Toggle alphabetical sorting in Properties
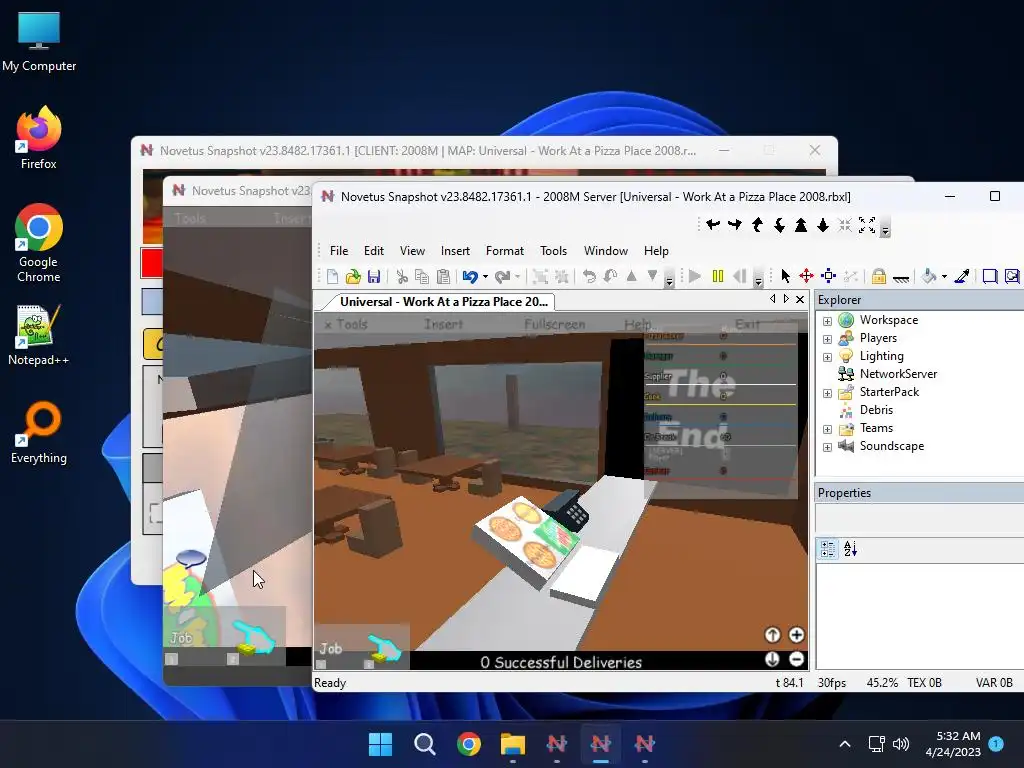This screenshot has width=1024, height=768. 850,549
